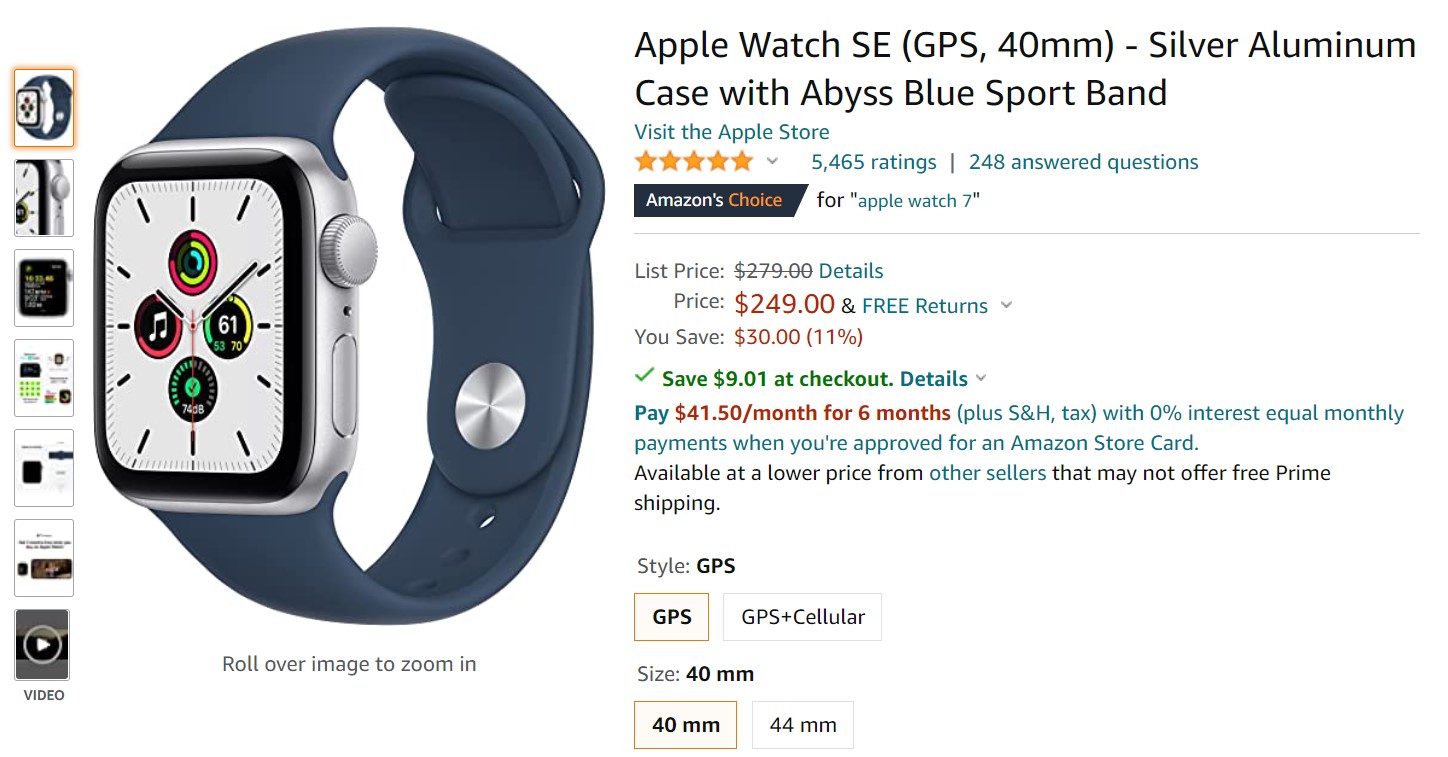Select the fifth product thumbnail

(x=44, y=468)
